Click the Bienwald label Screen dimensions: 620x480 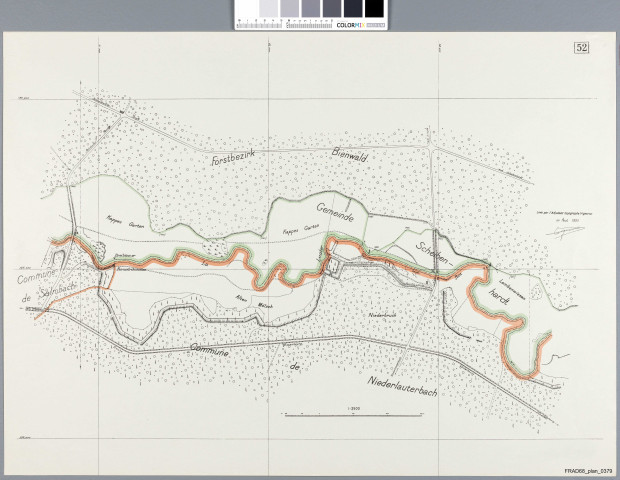350,155
